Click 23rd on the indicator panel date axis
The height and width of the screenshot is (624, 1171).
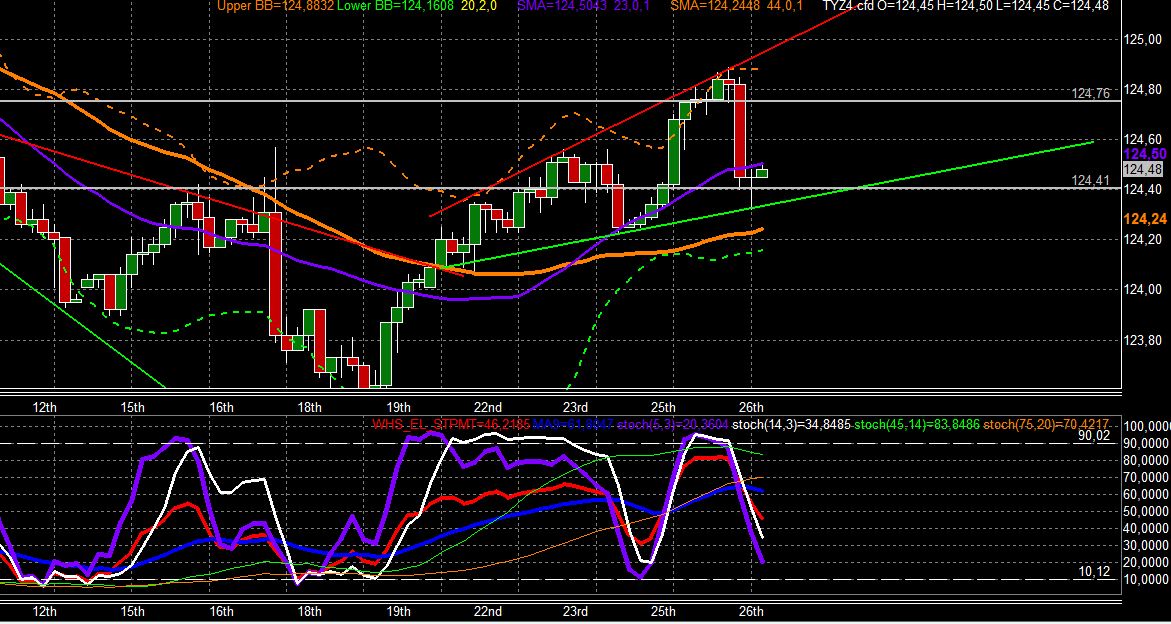click(575, 611)
